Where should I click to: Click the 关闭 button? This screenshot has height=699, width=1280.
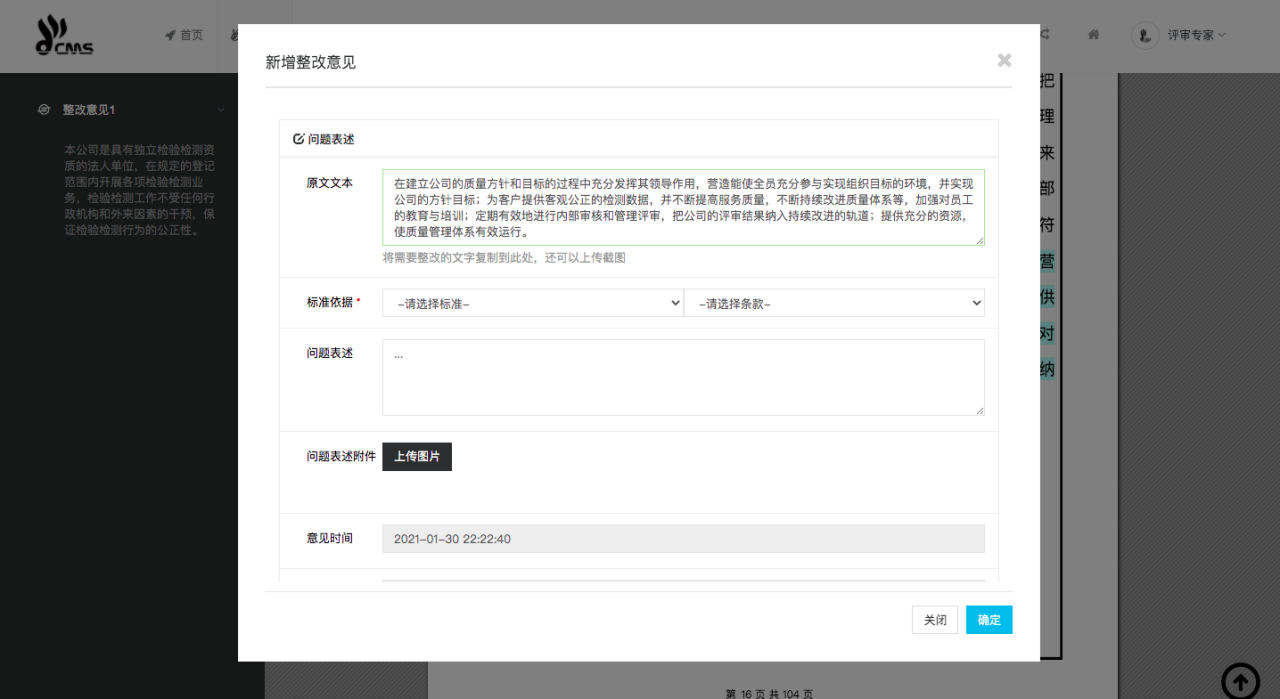pos(935,620)
